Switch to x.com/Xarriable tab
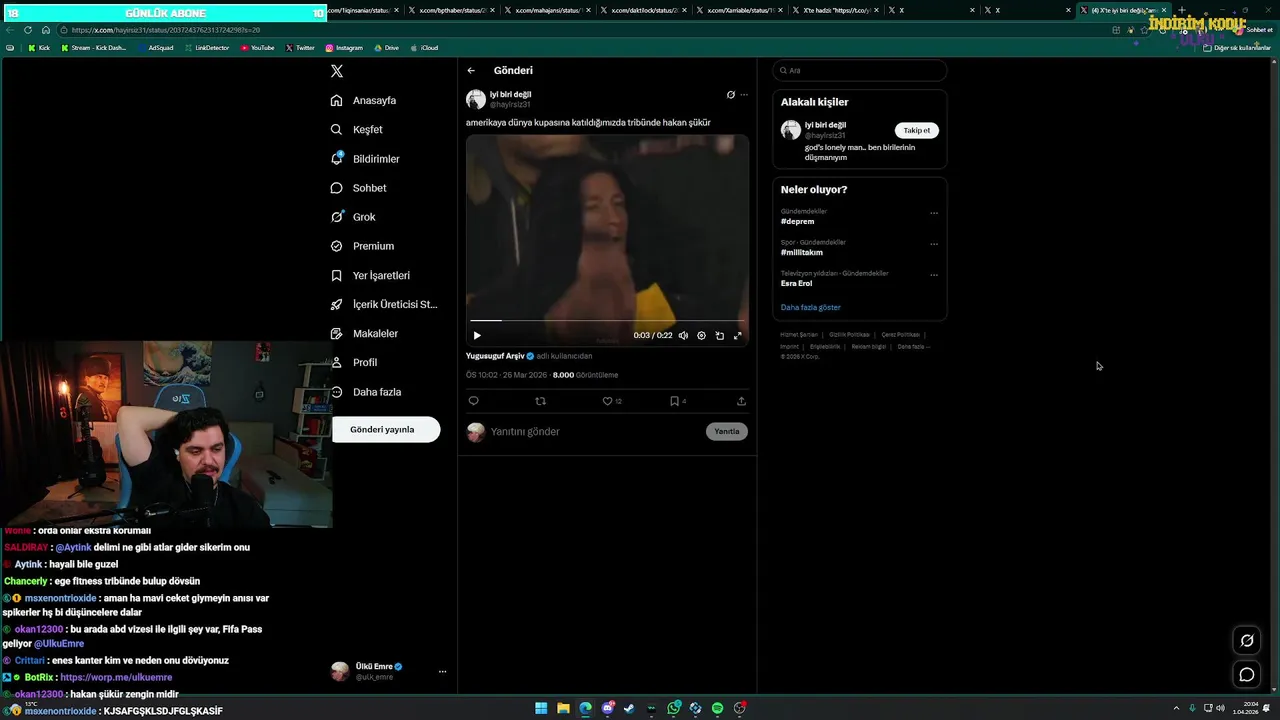 point(736,10)
